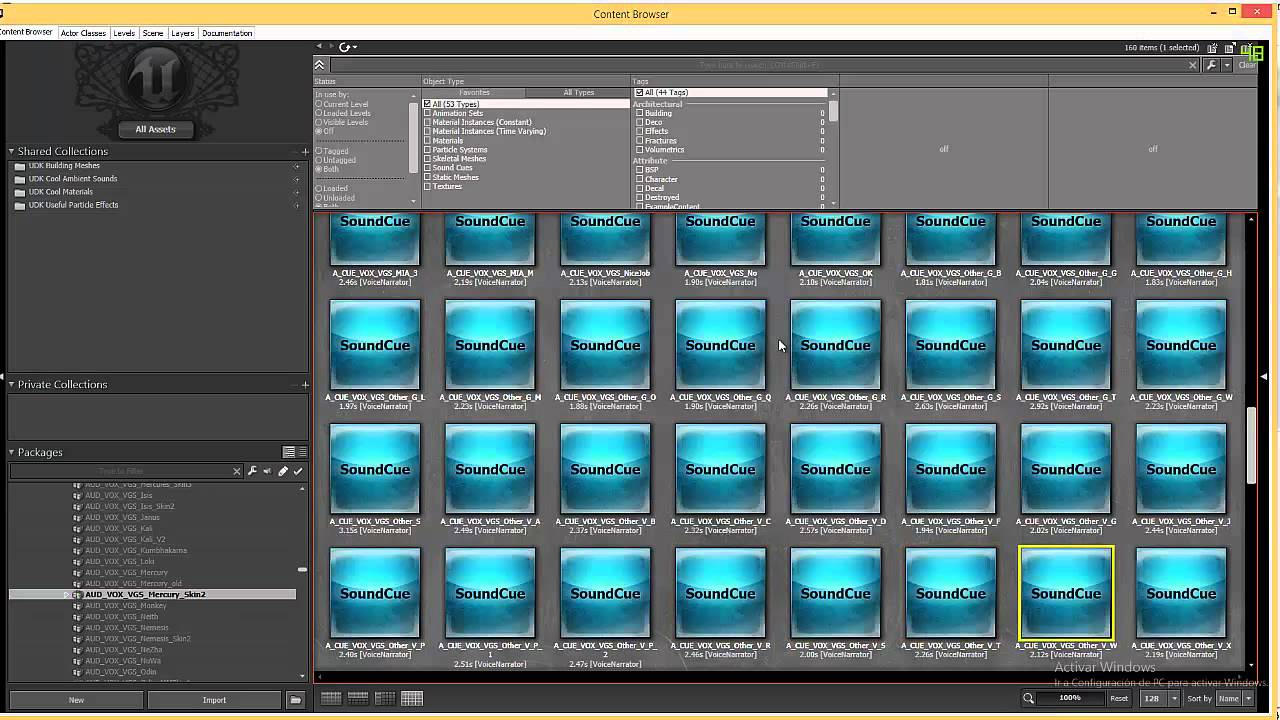
Task: Switch to the Levels tab
Action: tap(124, 33)
